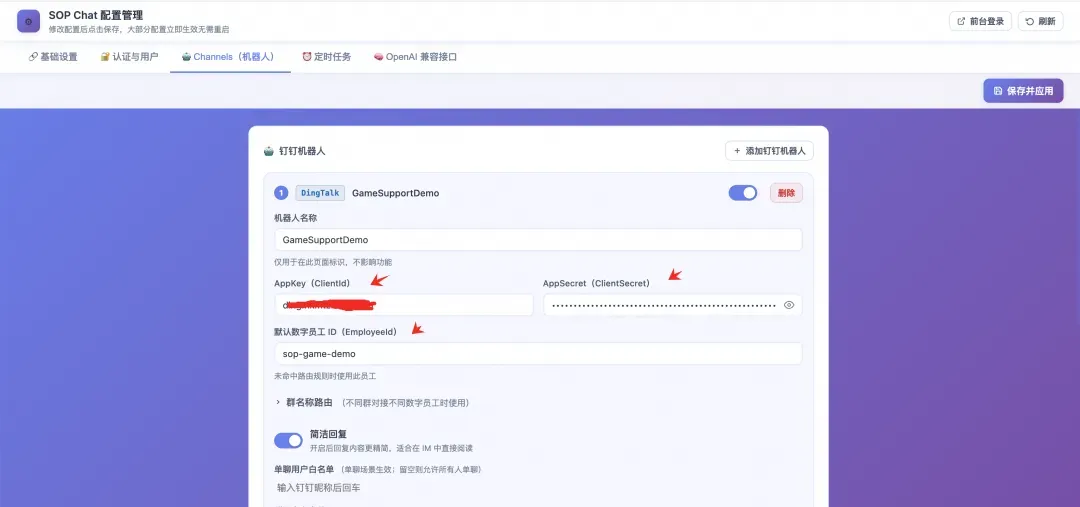Reveal AppSecret with the eye icon
Screen dimensions: 1080x507
tap(789, 305)
